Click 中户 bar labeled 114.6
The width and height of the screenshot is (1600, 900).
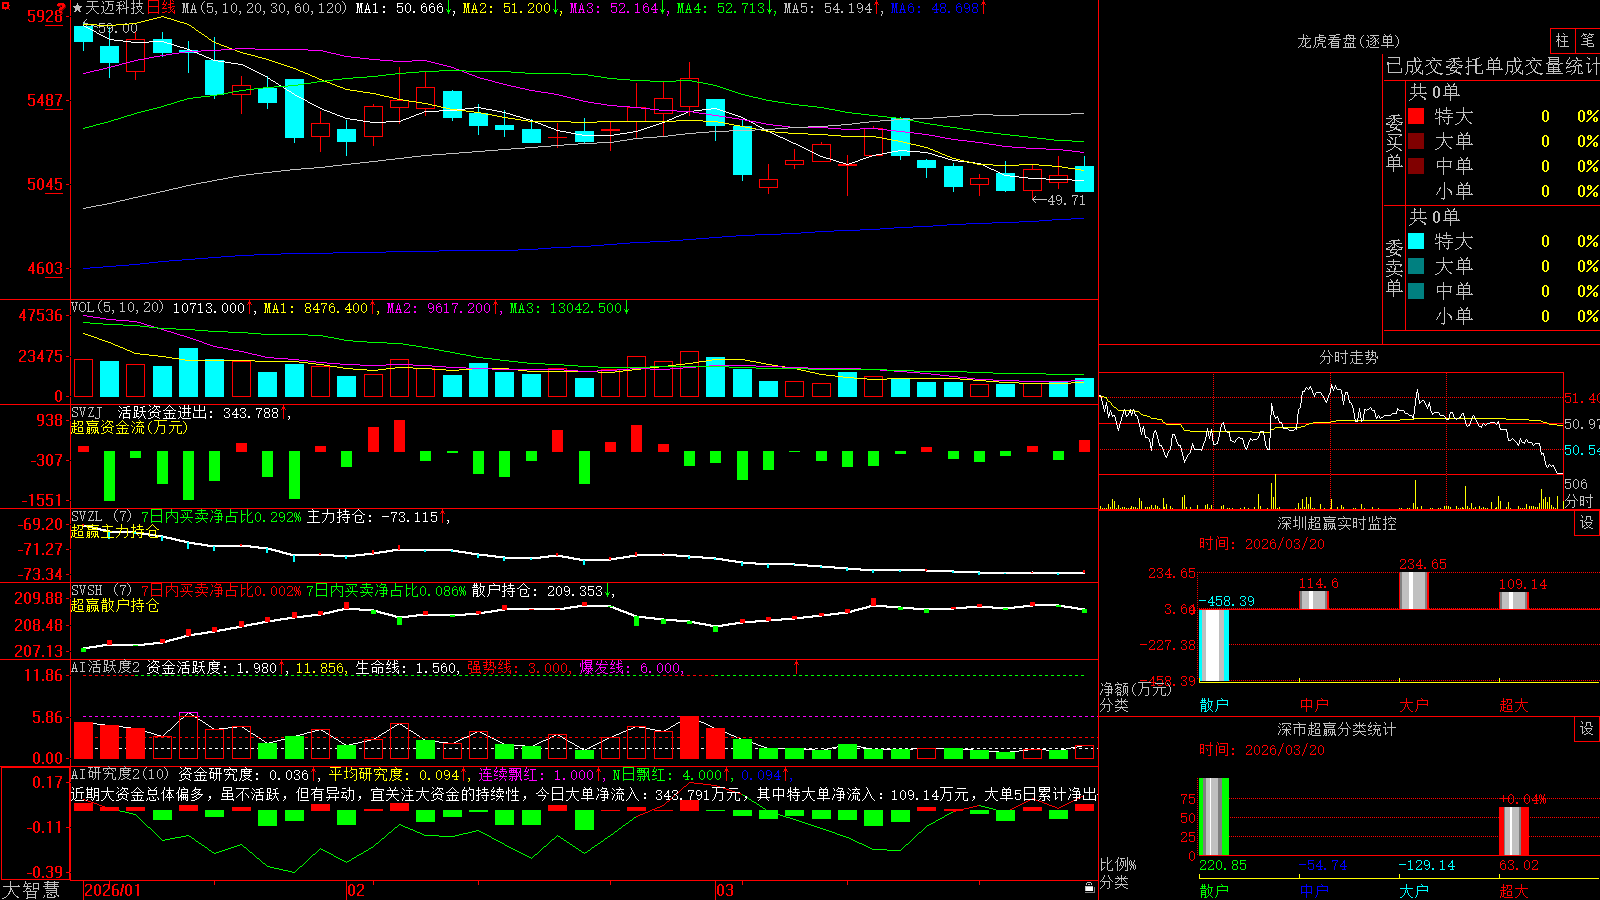[x=1314, y=599]
